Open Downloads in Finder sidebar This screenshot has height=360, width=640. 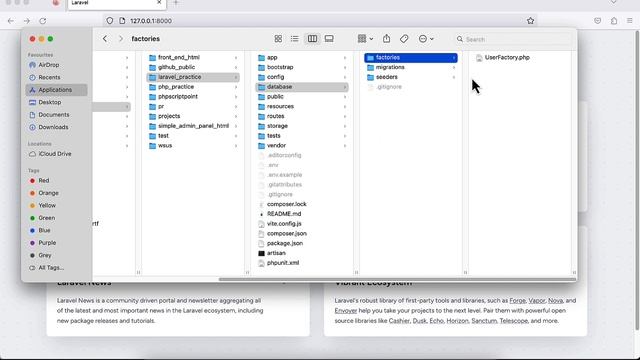(56, 127)
